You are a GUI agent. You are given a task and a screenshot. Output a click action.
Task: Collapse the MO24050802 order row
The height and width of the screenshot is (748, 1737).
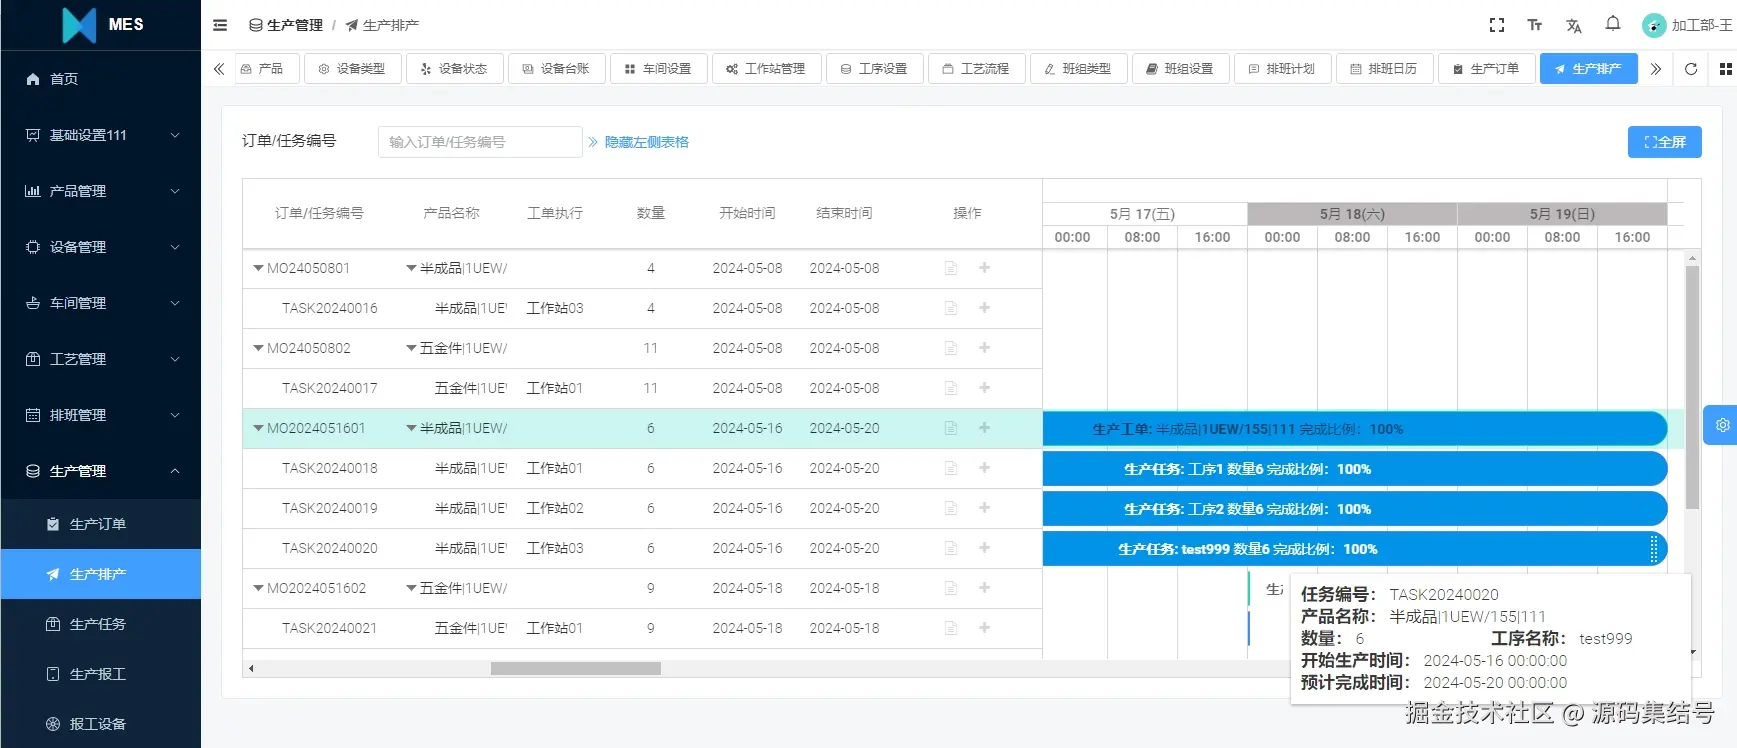(258, 348)
